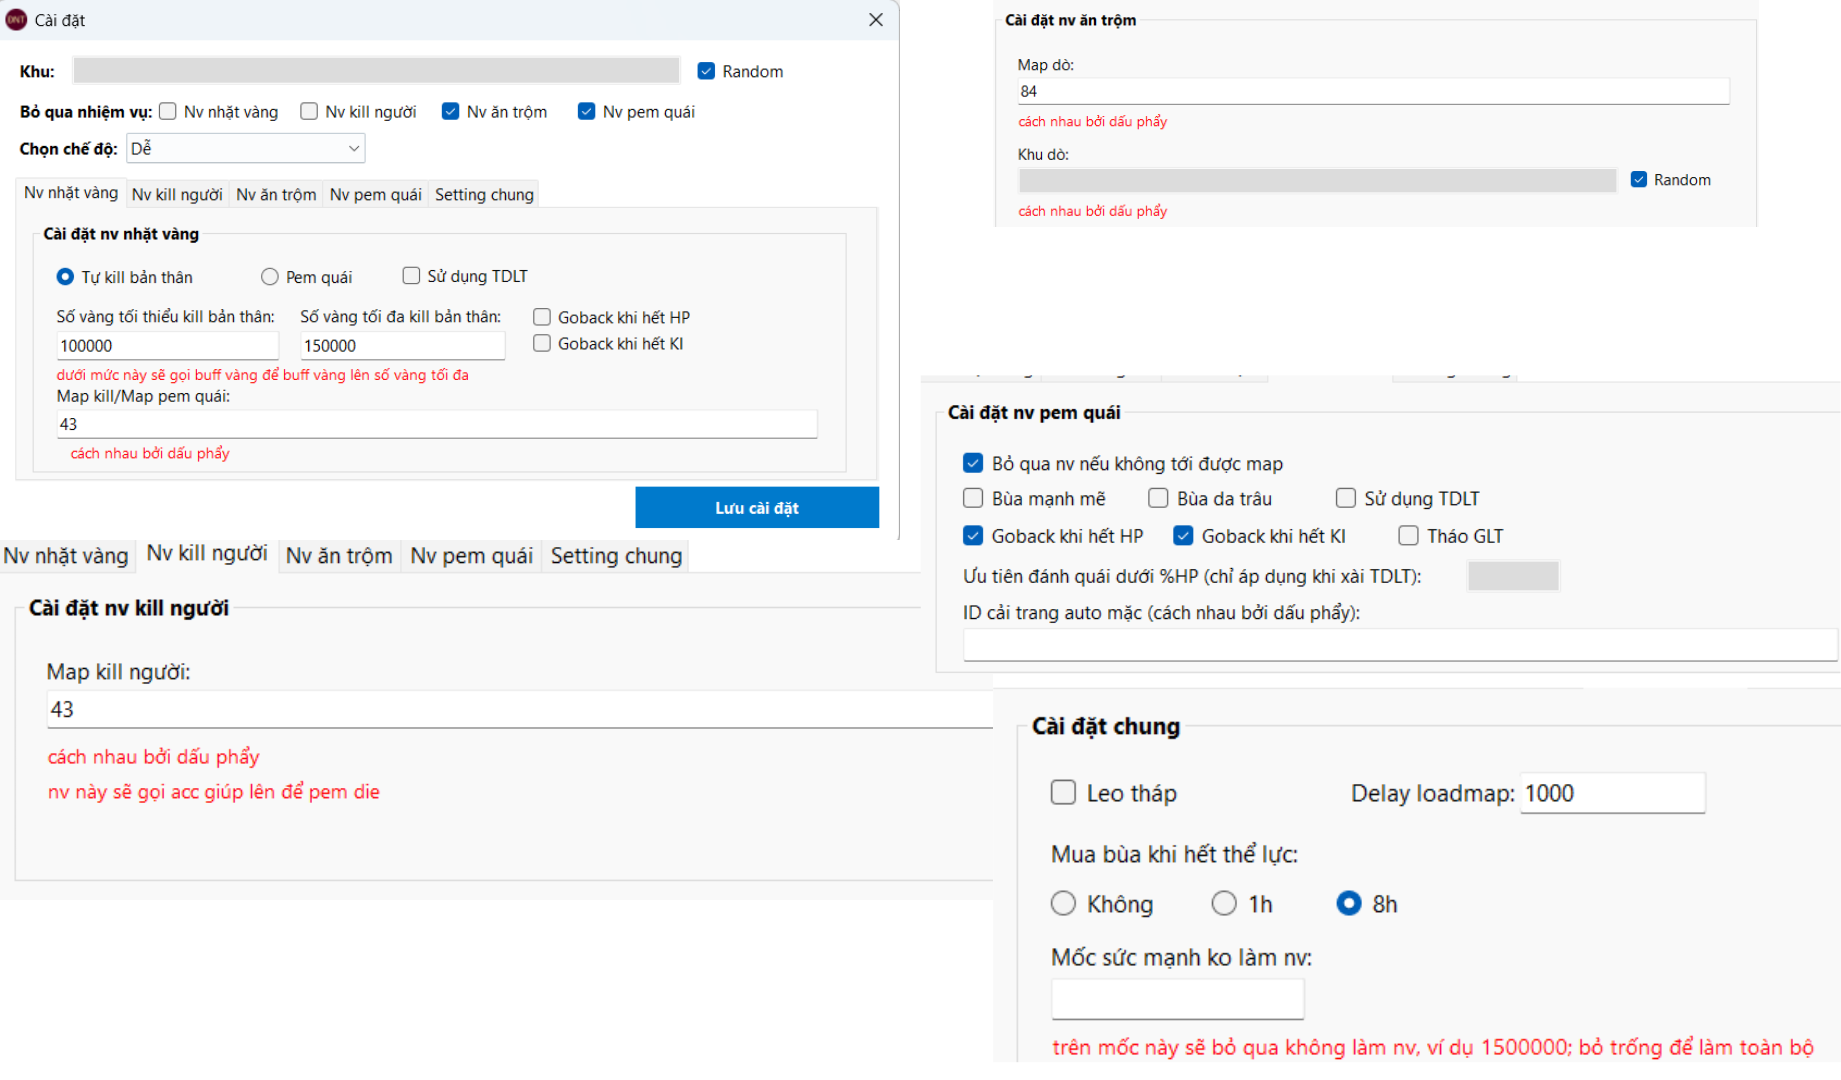Click the app logo icon in title bar
The height and width of the screenshot is (1080, 1841).
pos(16,20)
